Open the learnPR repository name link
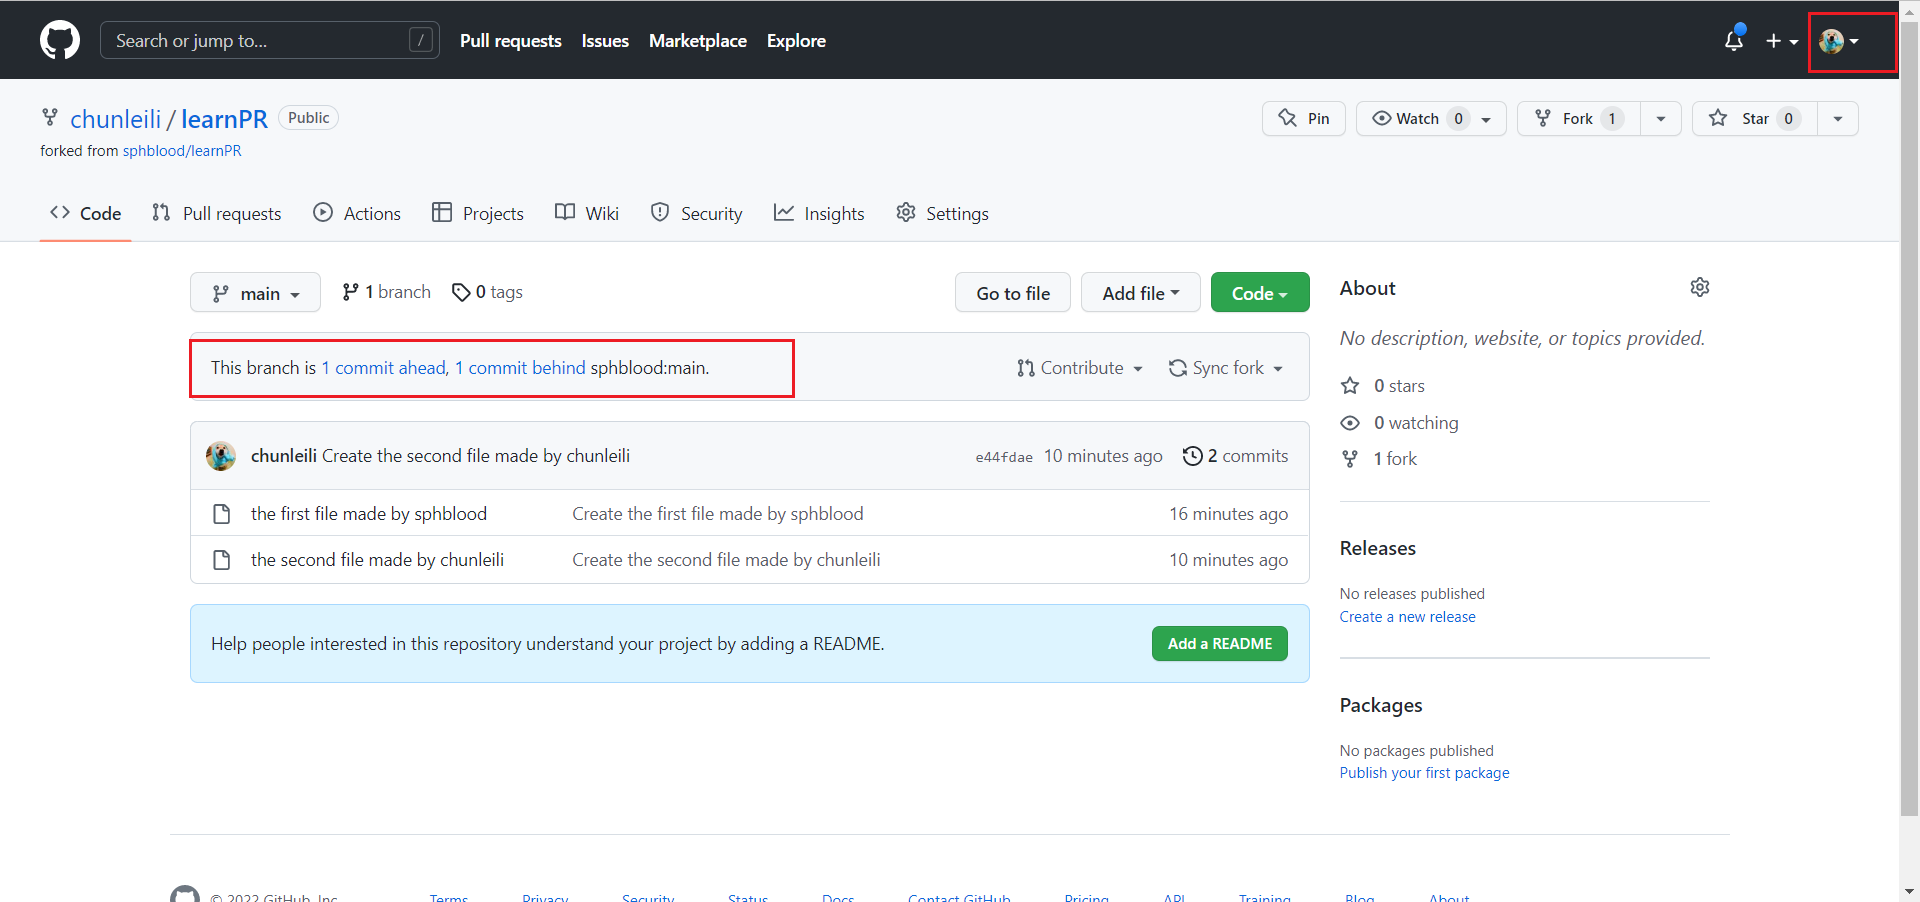This screenshot has height=902, width=1920. 224,119
